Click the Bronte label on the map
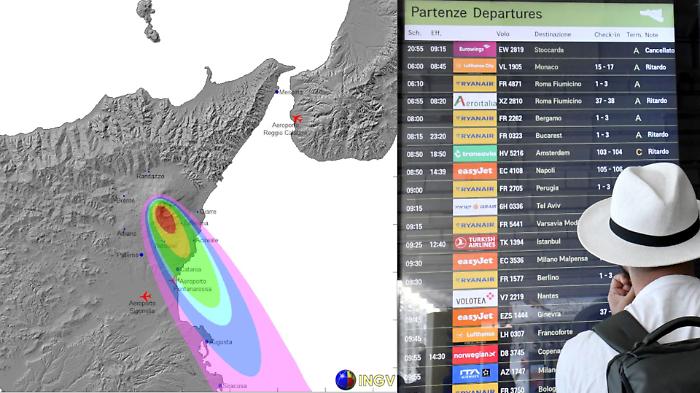The width and height of the screenshot is (700, 393). (x=125, y=200)
